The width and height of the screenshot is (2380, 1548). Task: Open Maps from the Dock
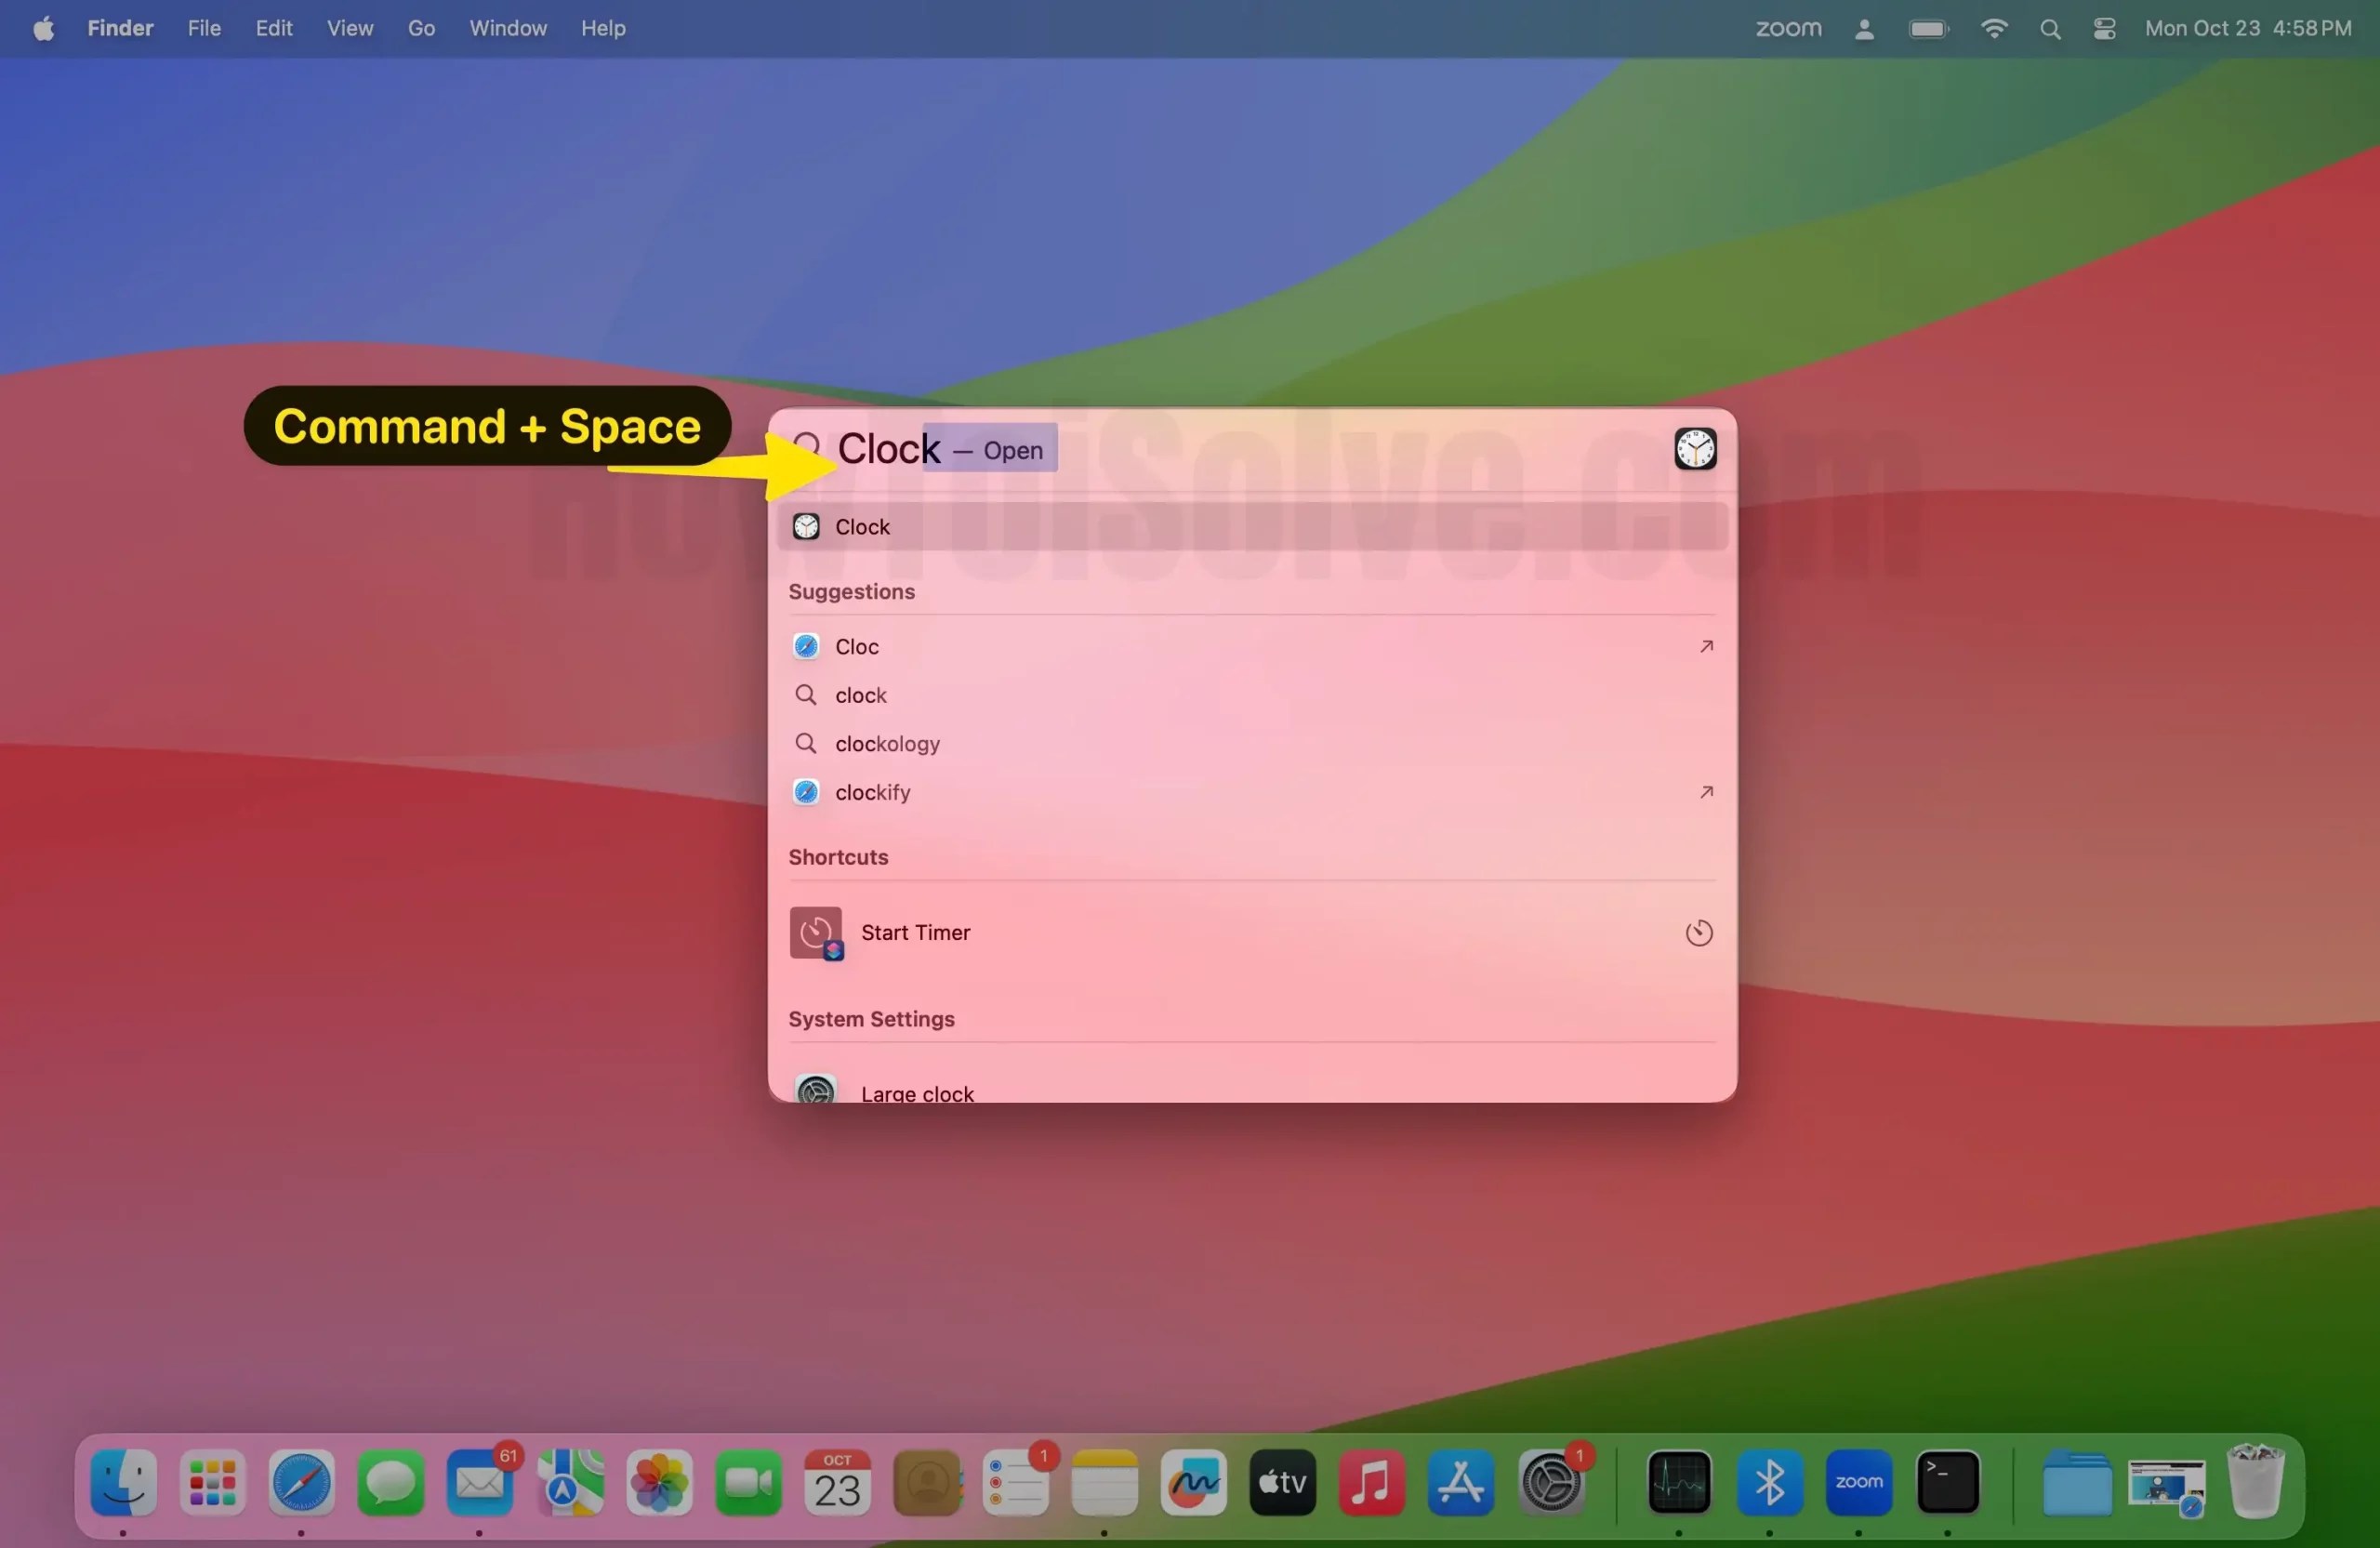[567, 1484]
